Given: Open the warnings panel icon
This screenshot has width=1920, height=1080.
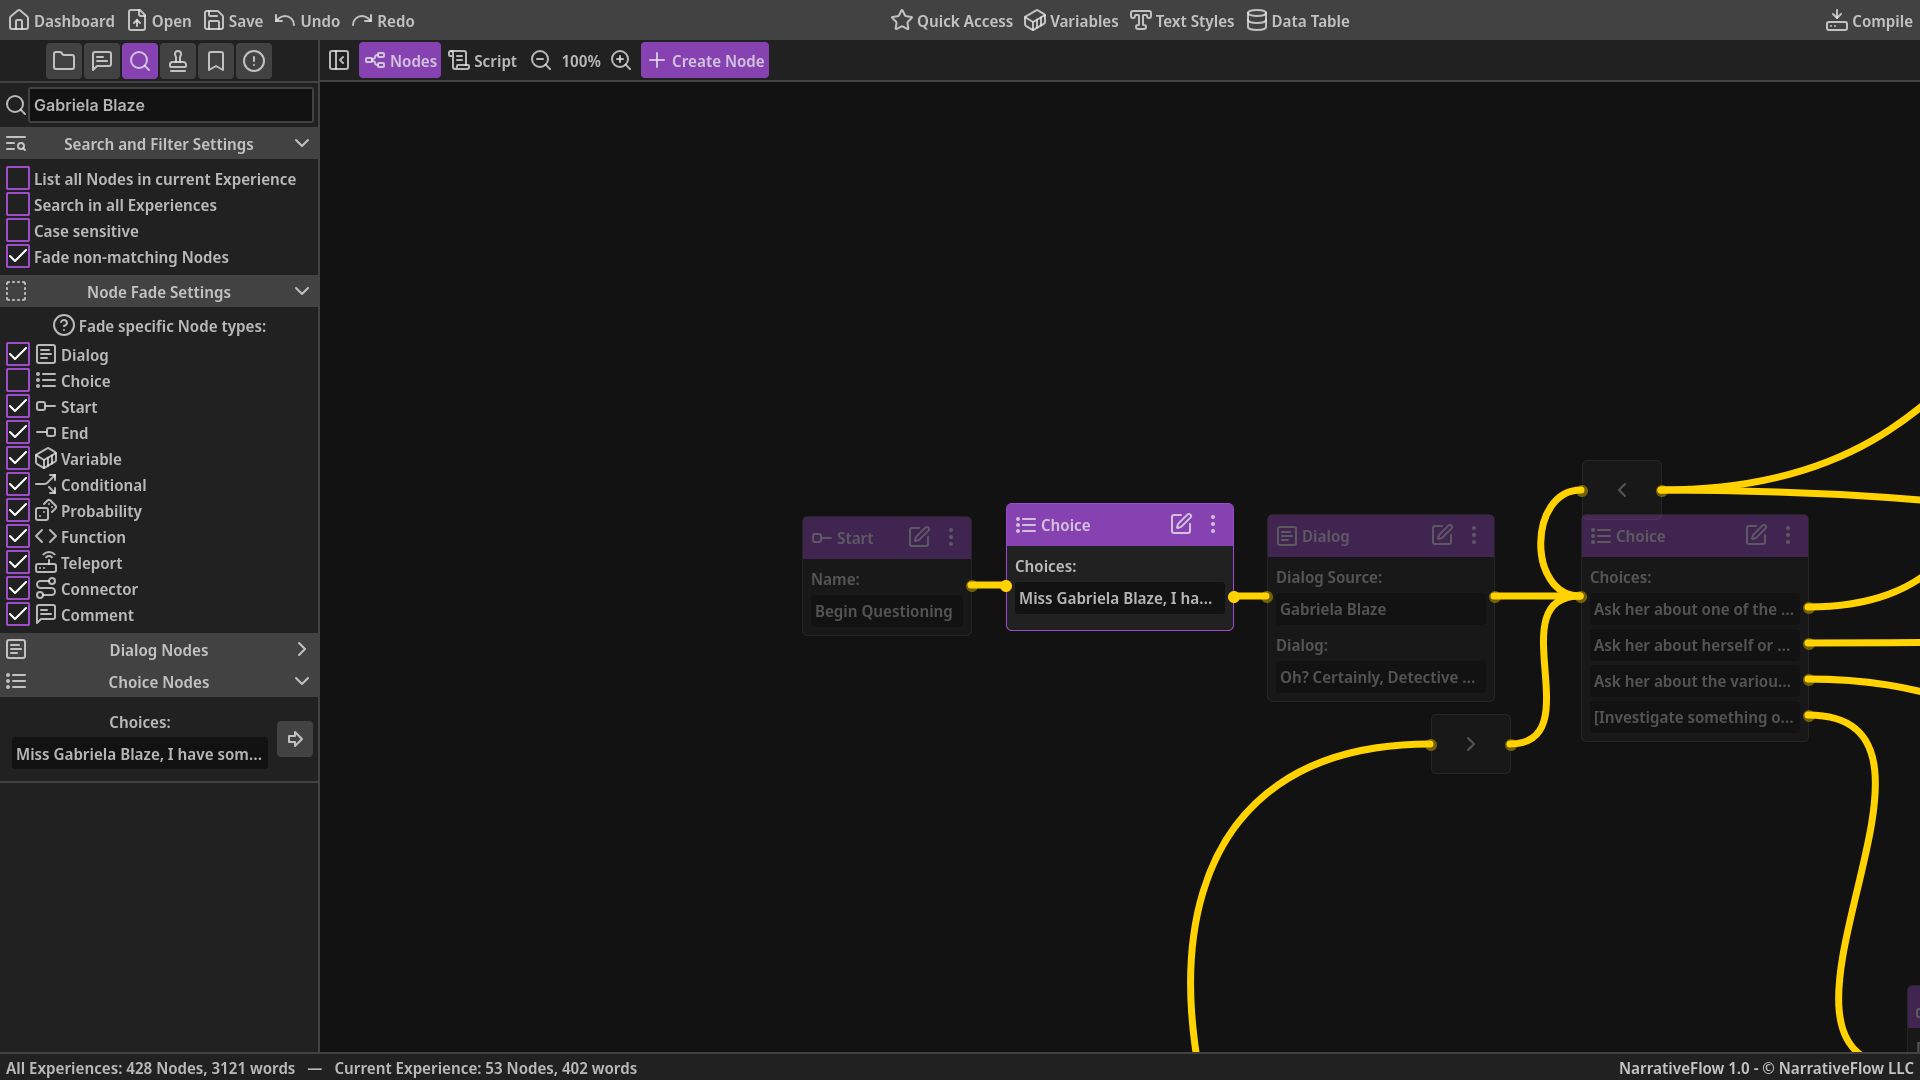Looking at the screenshot, I should (x=254, y=61).
